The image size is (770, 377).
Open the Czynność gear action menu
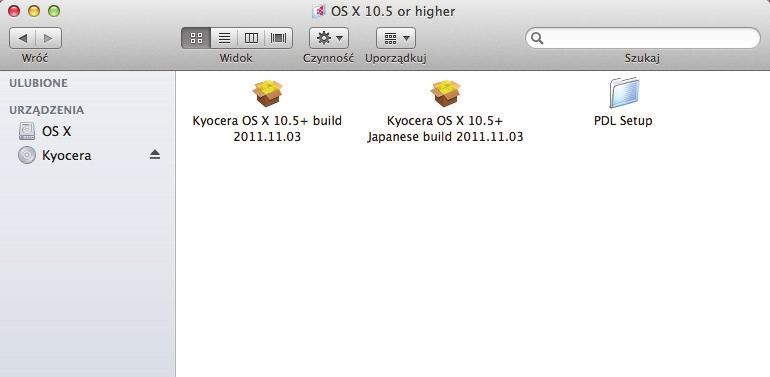click(329, 38)
